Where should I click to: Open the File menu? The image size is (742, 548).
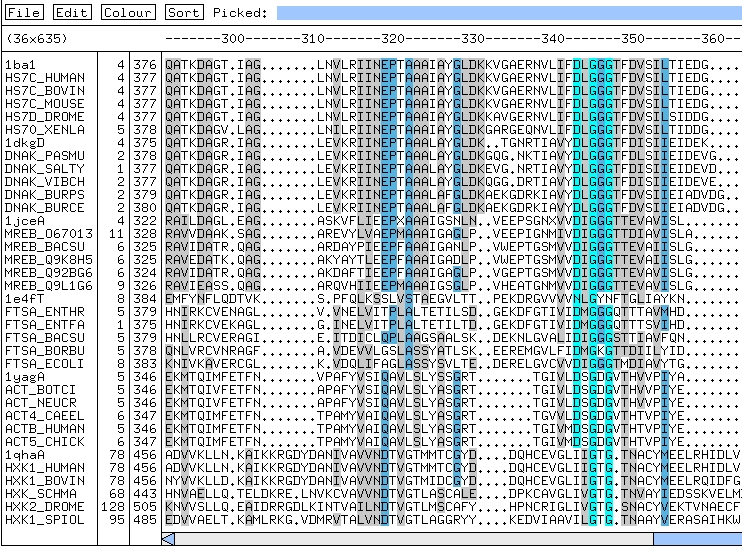24,13
